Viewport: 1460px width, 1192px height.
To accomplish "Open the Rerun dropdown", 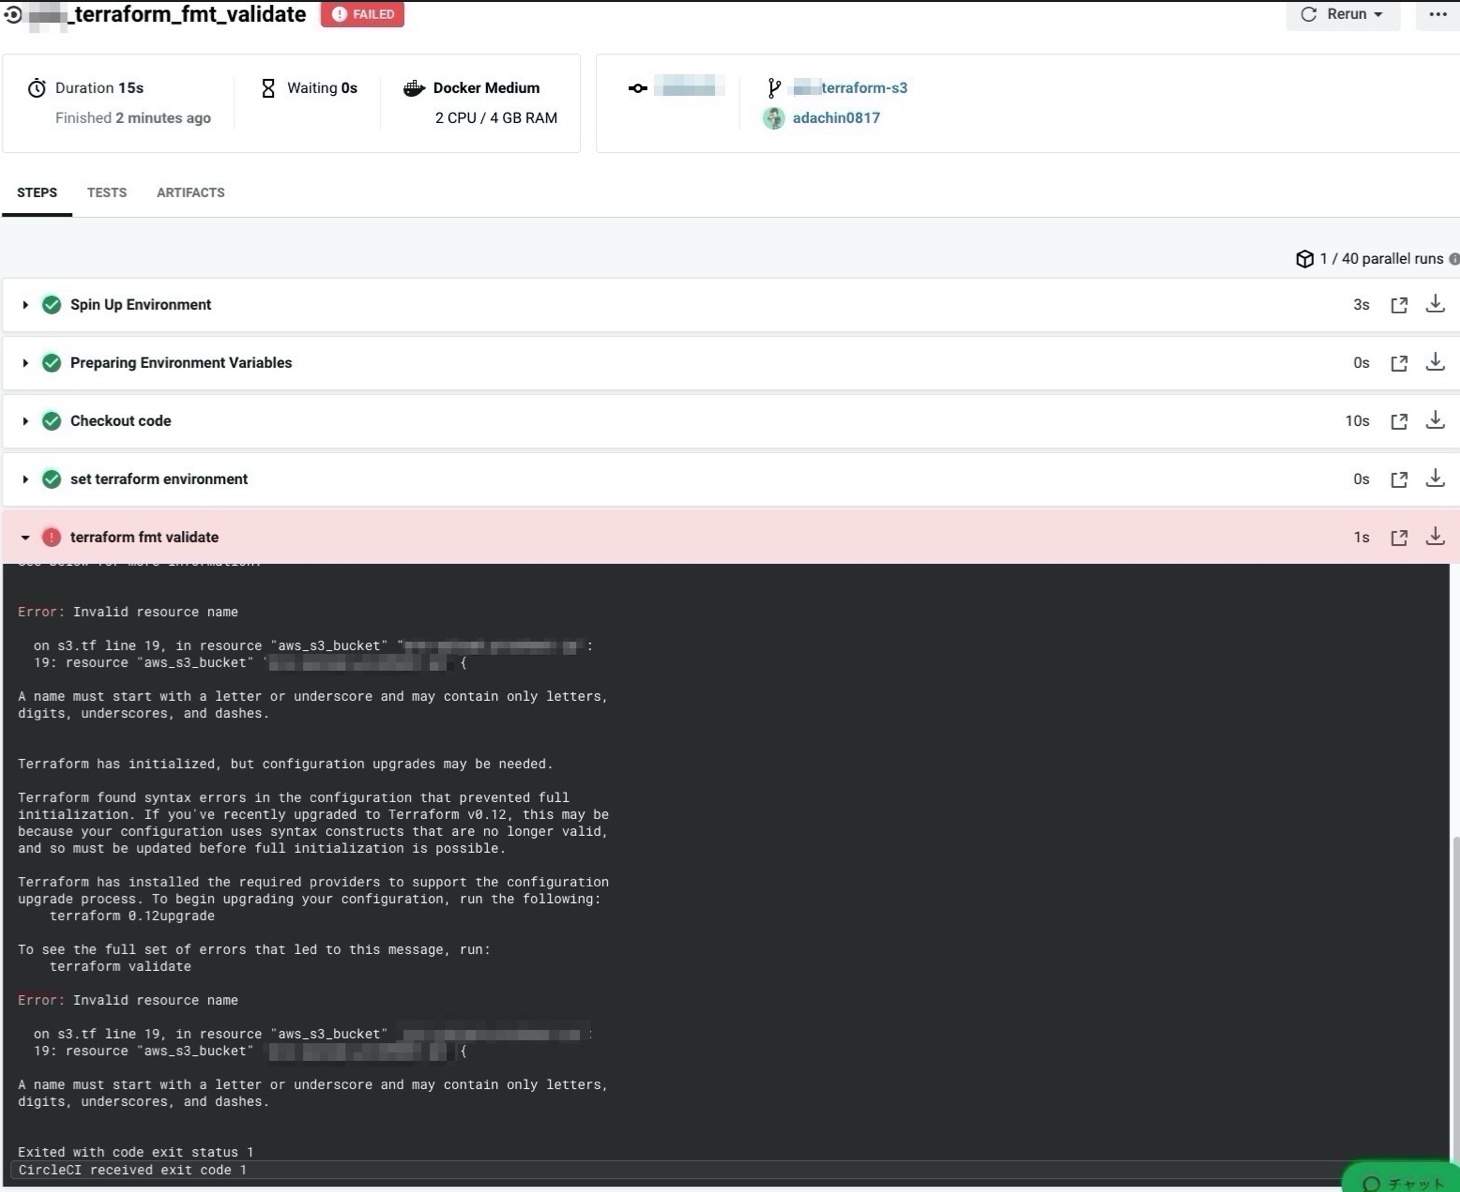I will click(1342, 14).
